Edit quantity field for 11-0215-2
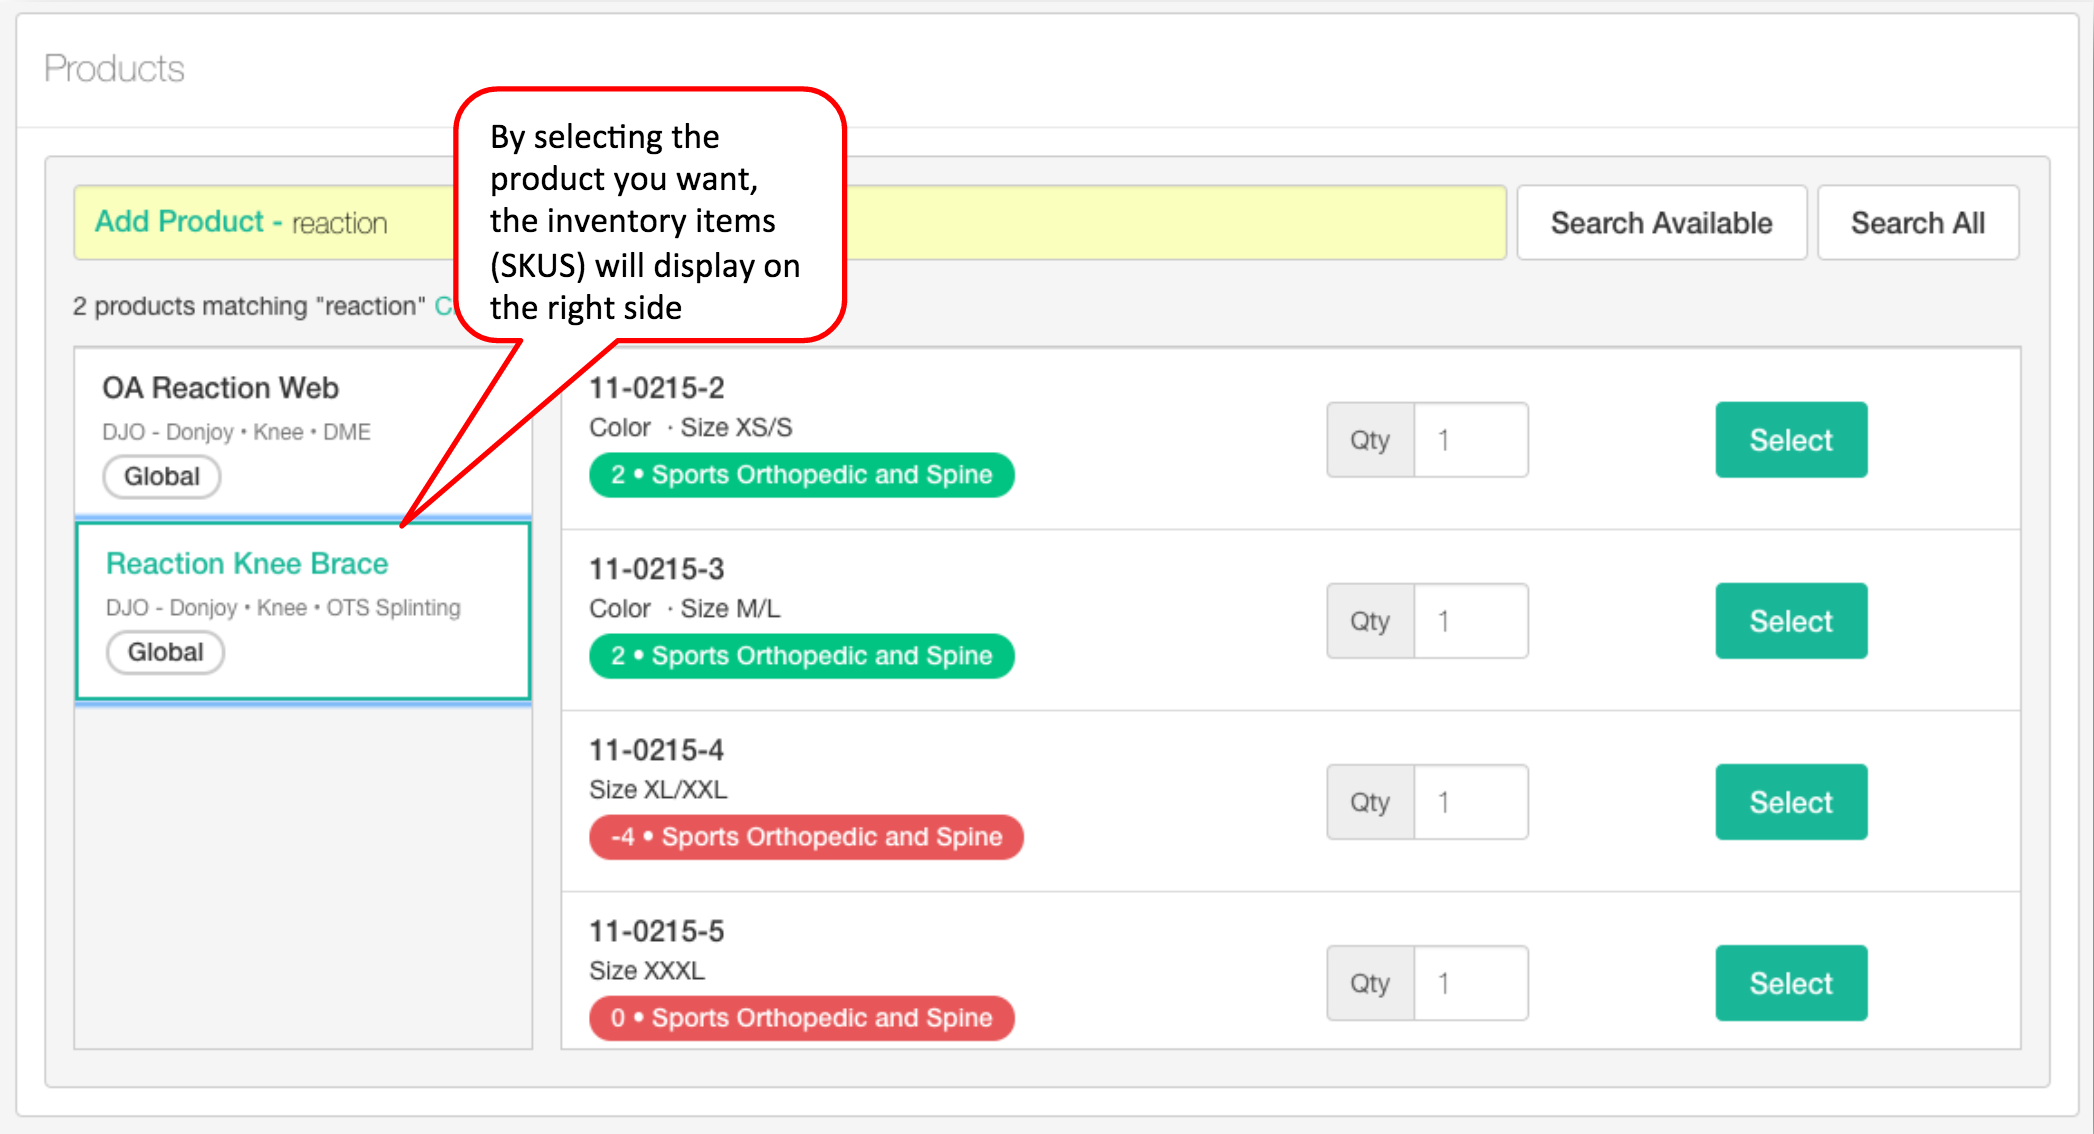 pyautogui.click(x=1470, y=440)
